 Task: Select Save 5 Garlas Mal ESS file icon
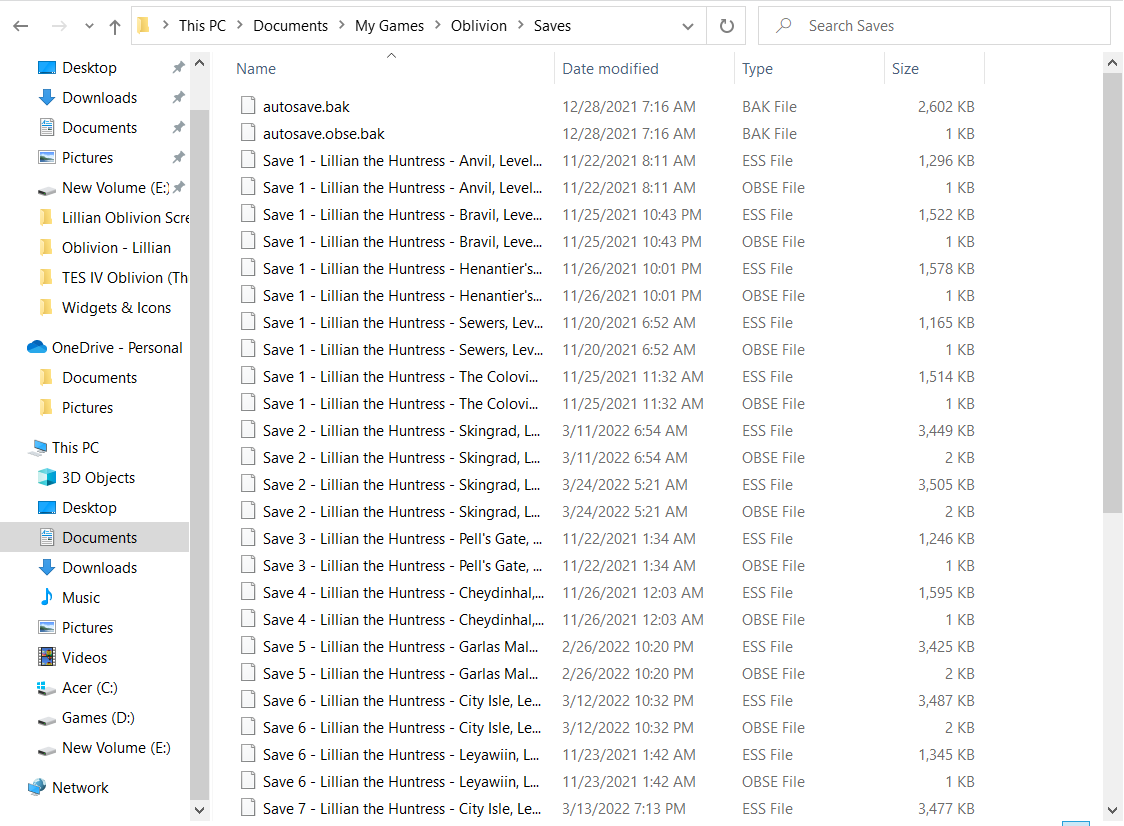[248, 646]
